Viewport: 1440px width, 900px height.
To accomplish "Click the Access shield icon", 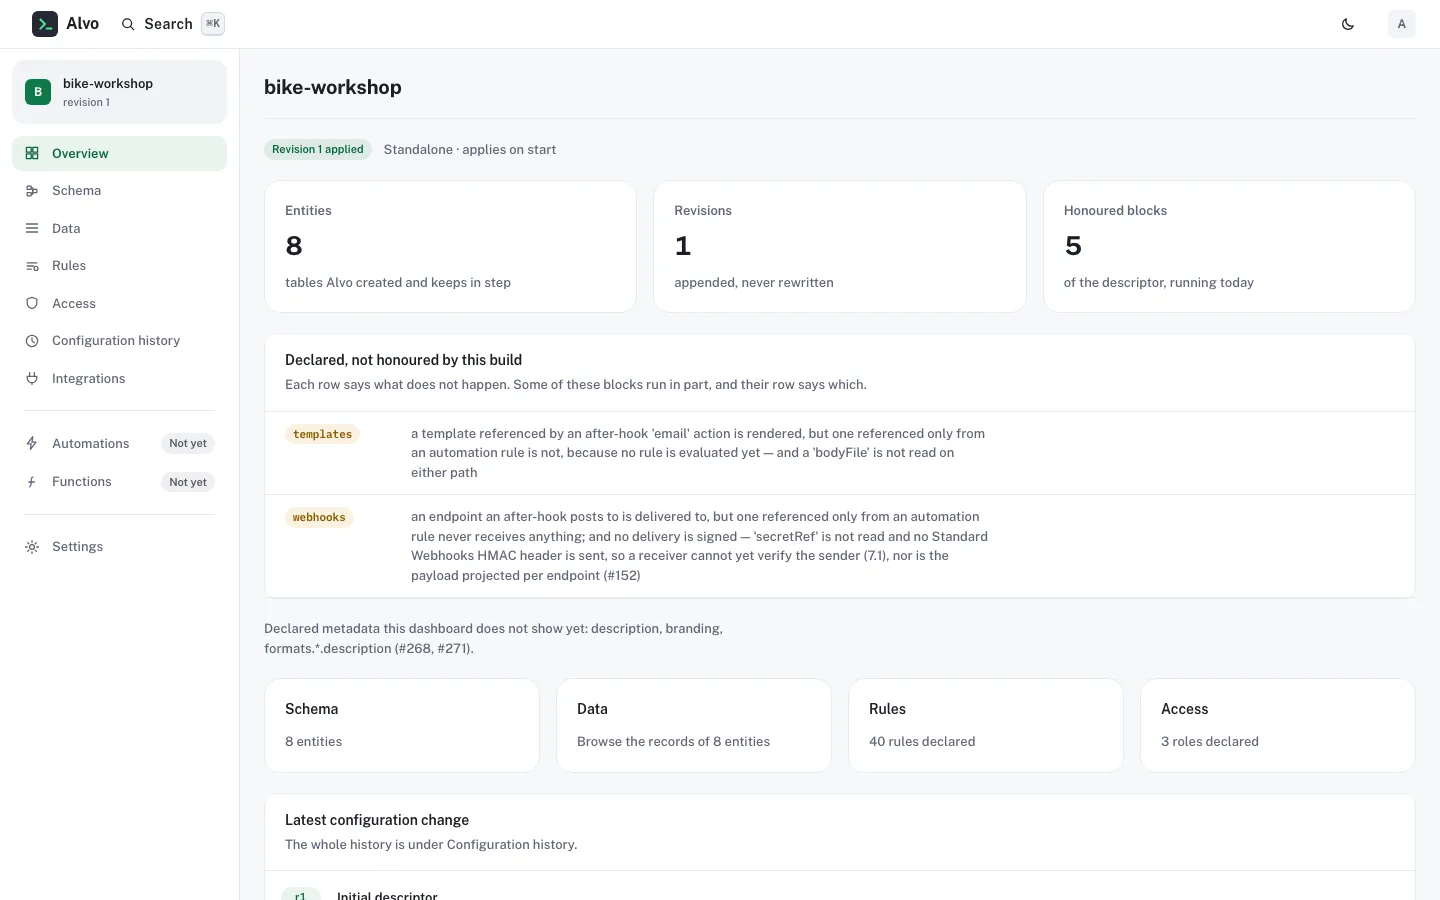I will 32,303.
